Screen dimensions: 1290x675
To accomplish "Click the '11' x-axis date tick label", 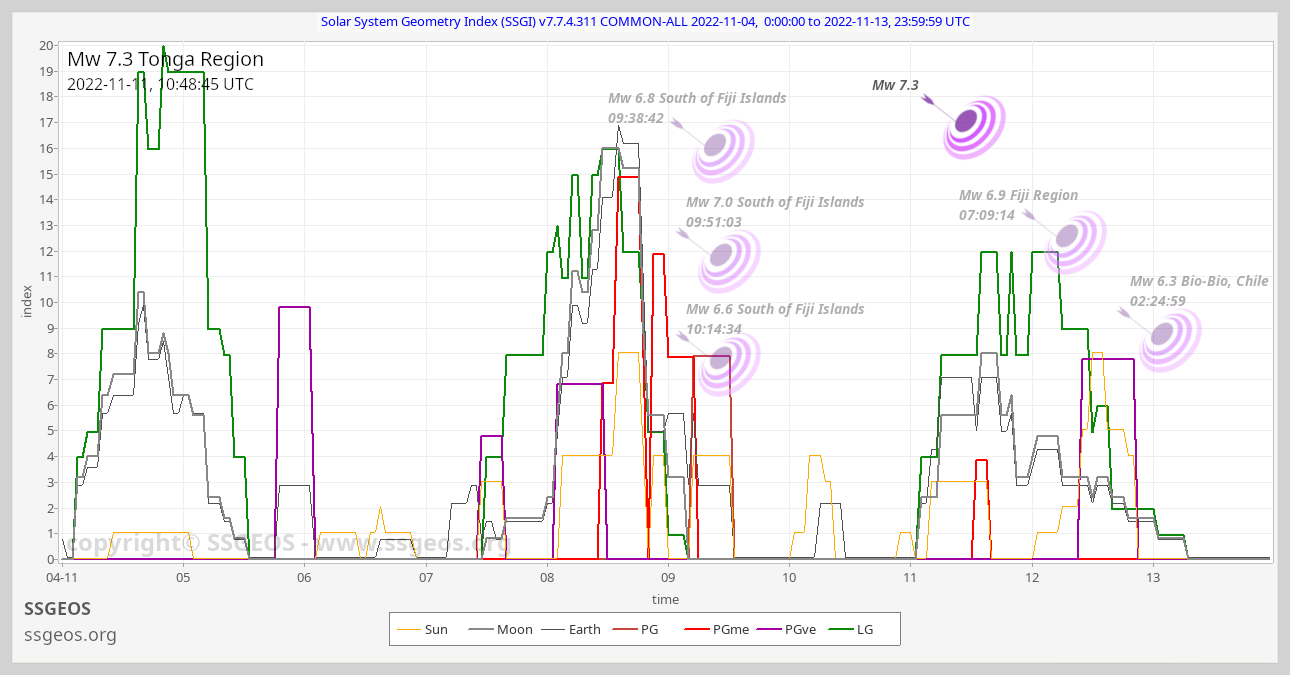I will pyautogui.click(x=910, y=577).
